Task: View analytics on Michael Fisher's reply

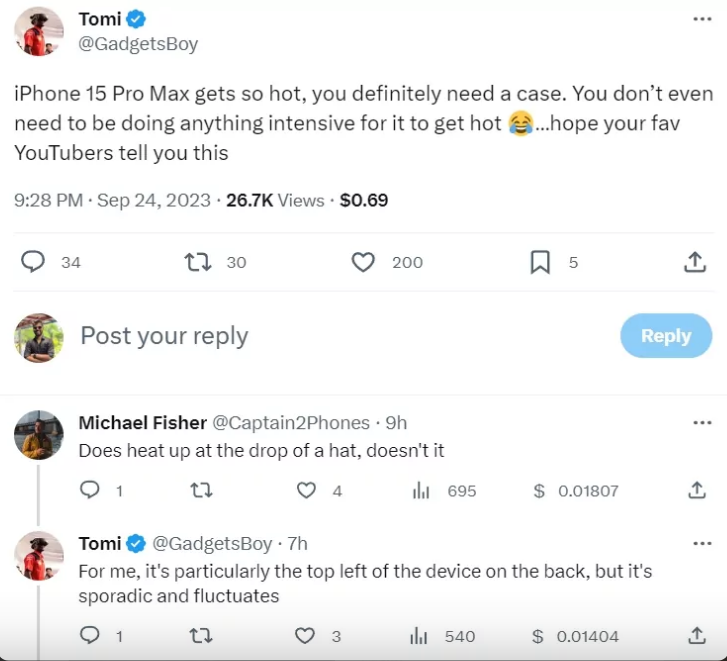Action: [421, 491]
